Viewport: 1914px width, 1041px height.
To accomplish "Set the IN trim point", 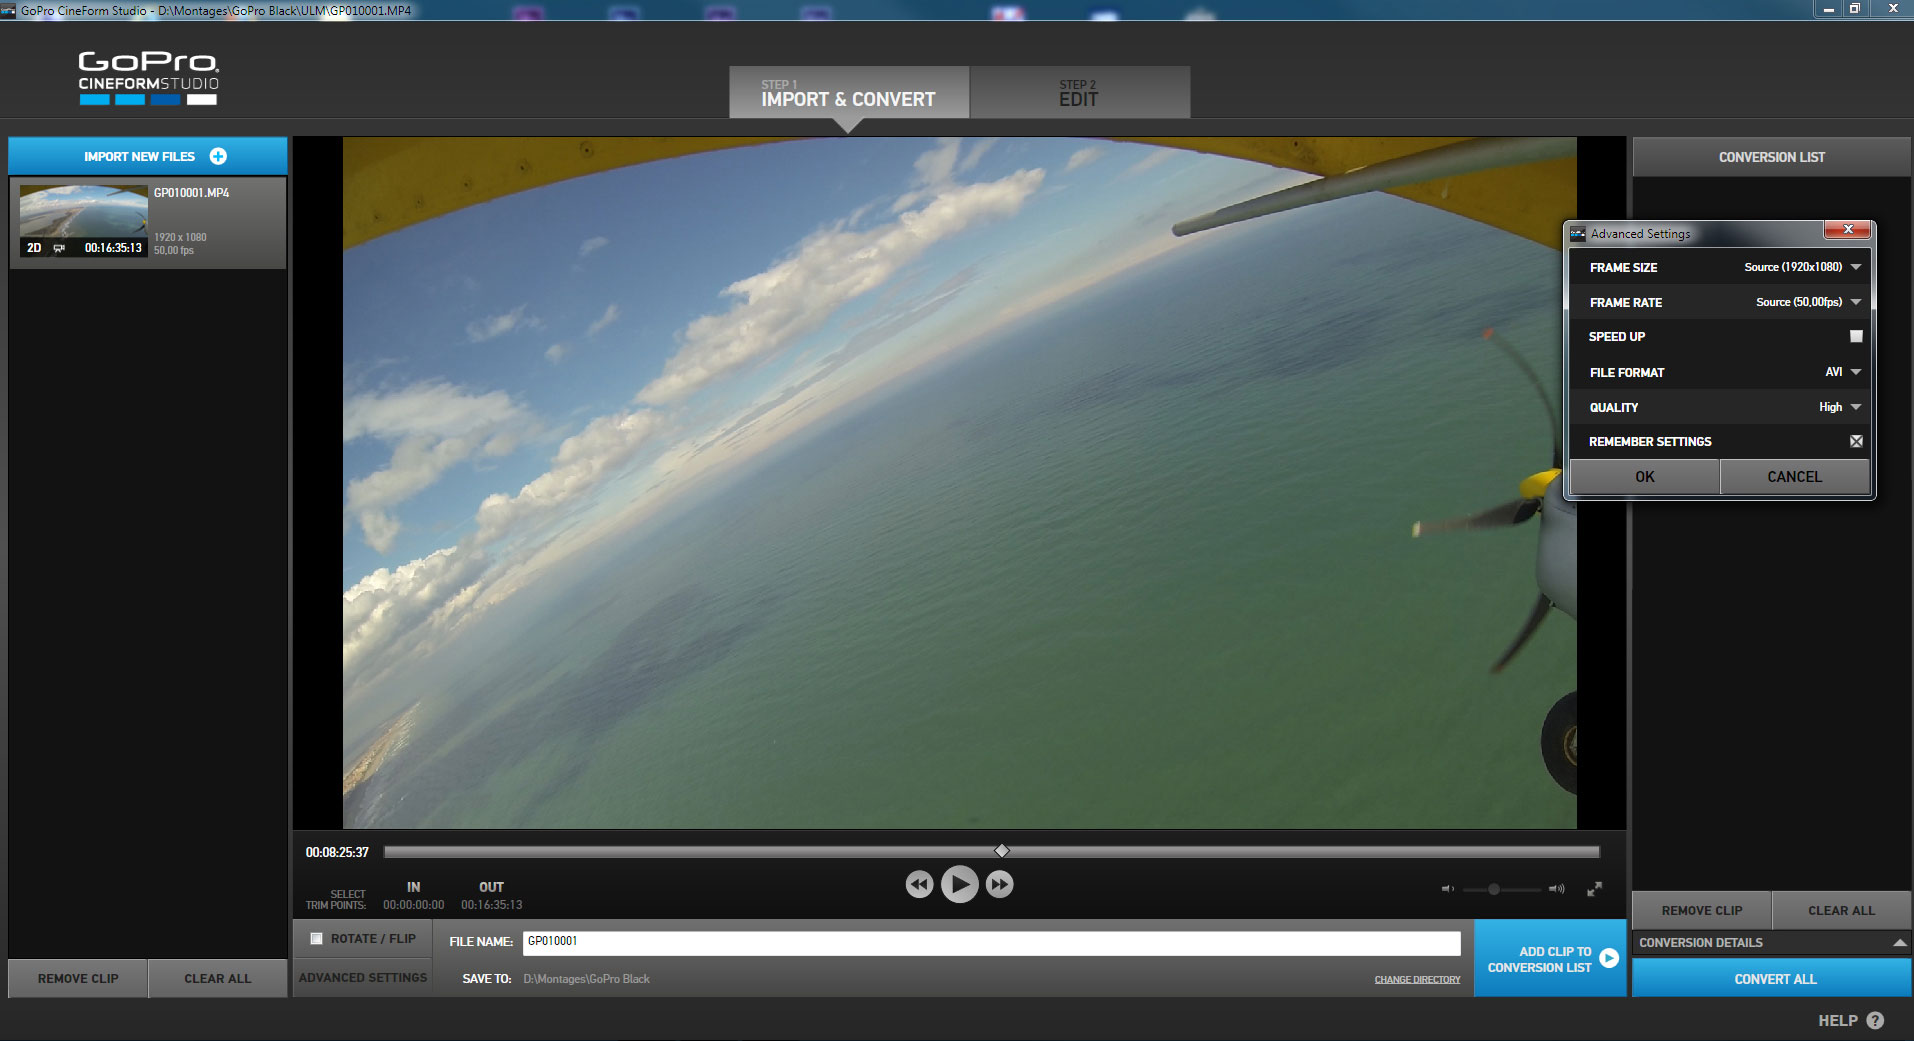I will [414, 887].
